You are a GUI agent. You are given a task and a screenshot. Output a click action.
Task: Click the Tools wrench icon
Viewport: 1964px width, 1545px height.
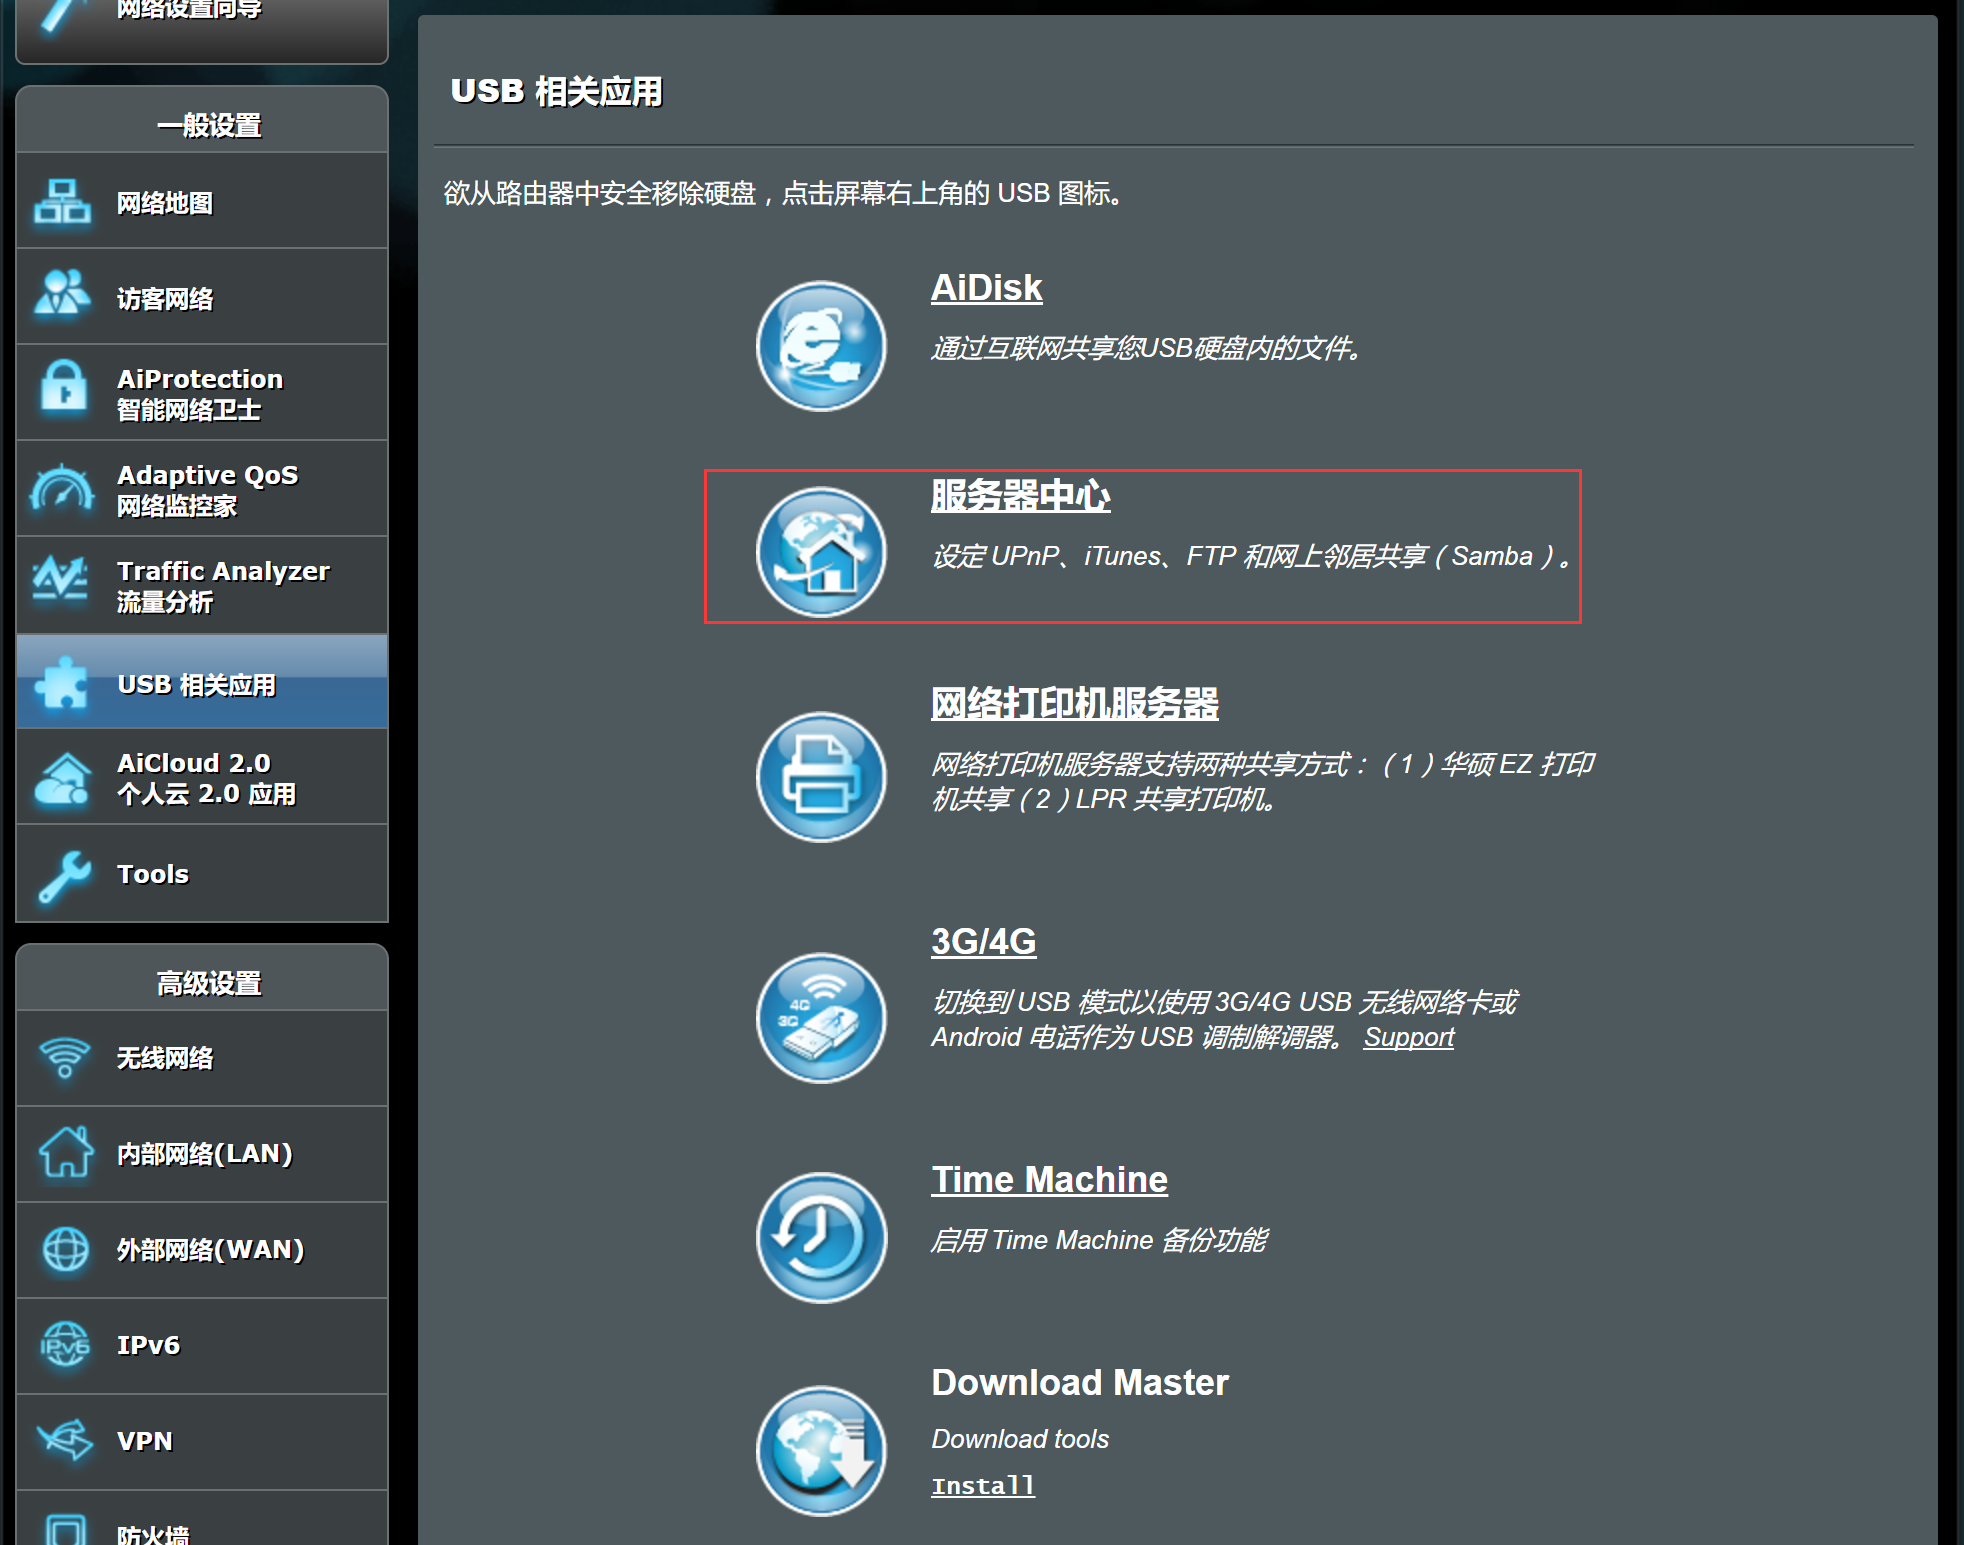tap(64, 875)
